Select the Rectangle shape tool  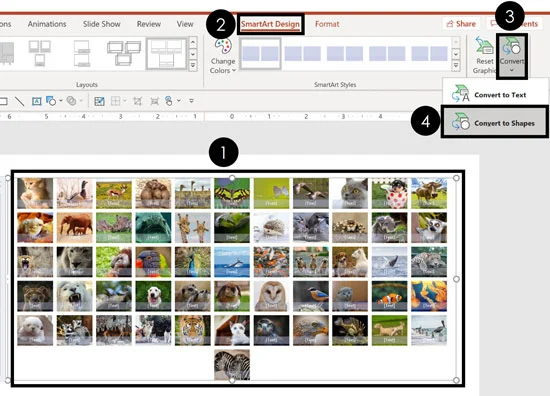click(x=3, y=101)
